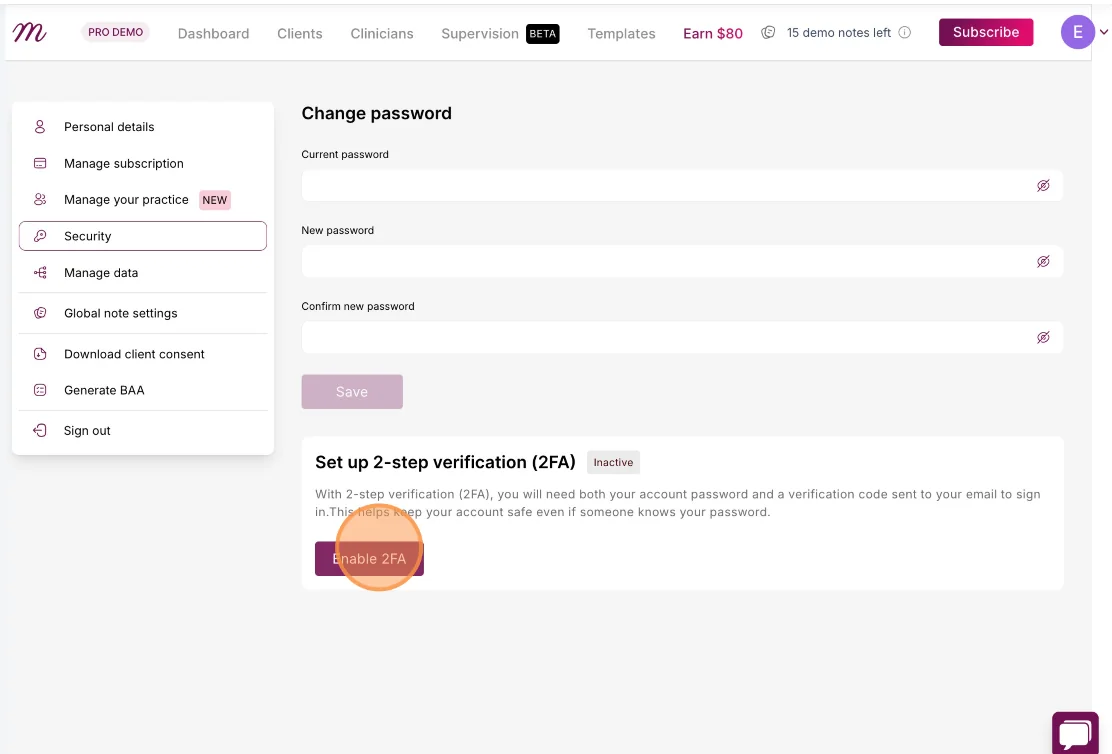Click the notes icon before demo count
The width and height of the screenshot is (1112, 754).
click(767, 32)
